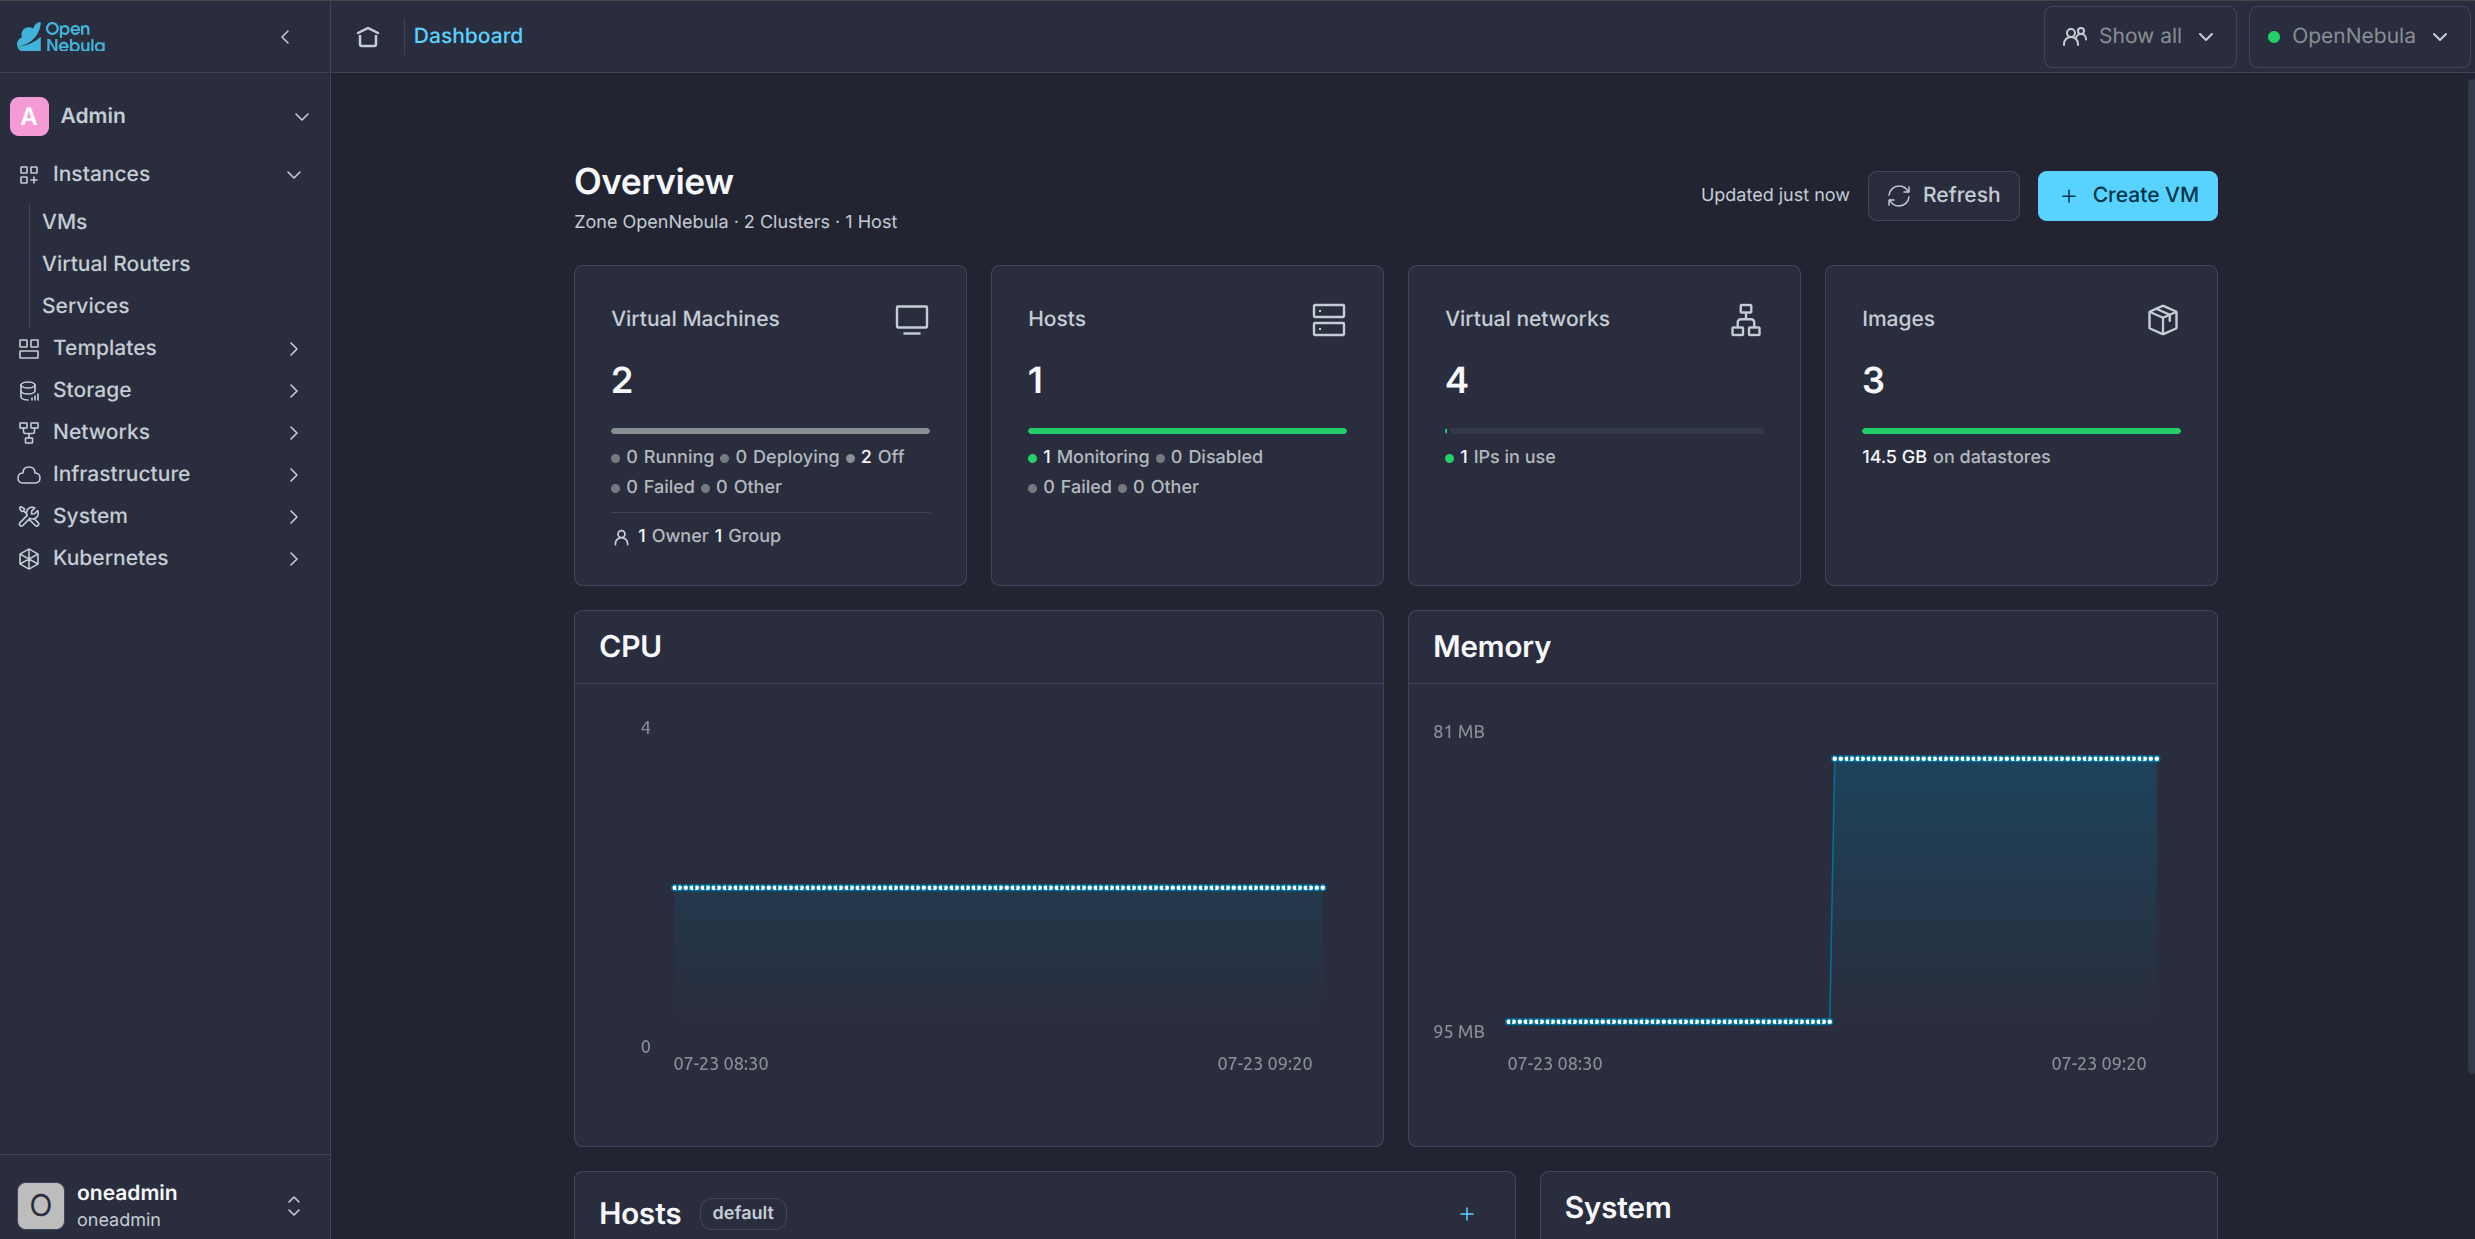Image resolution: width=2475 pixels, height=1239 pixels.
Task: Open VMs in the sidebar
Action: click(65, 222)
